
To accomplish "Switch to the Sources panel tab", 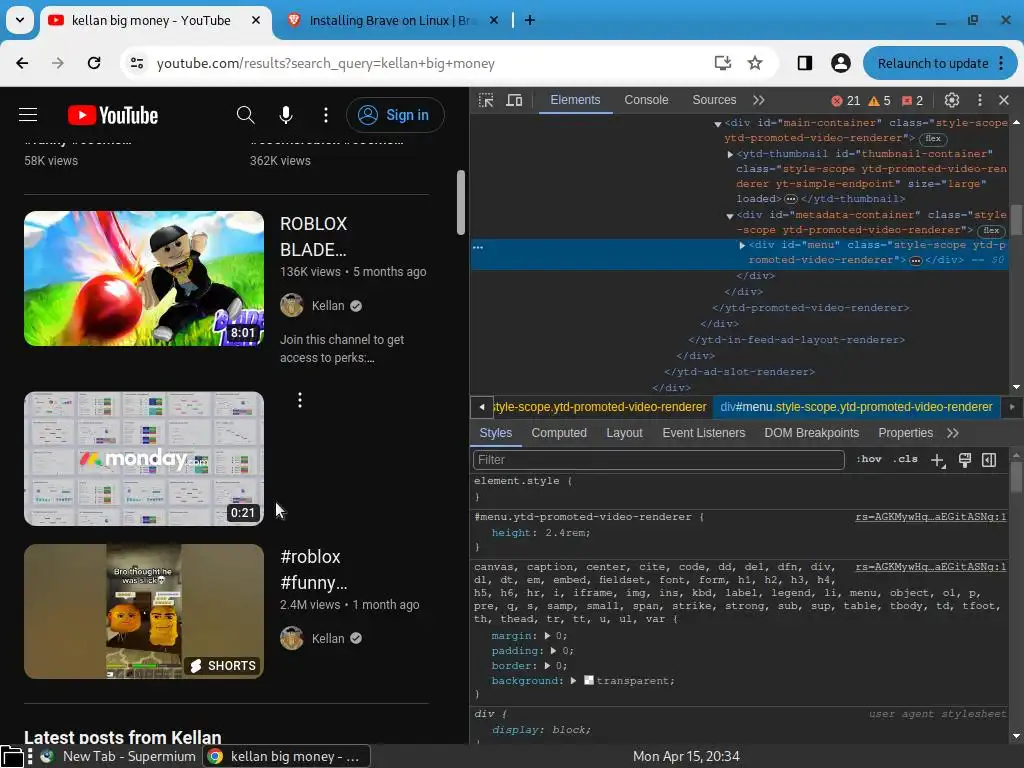I will pos(714,100).
